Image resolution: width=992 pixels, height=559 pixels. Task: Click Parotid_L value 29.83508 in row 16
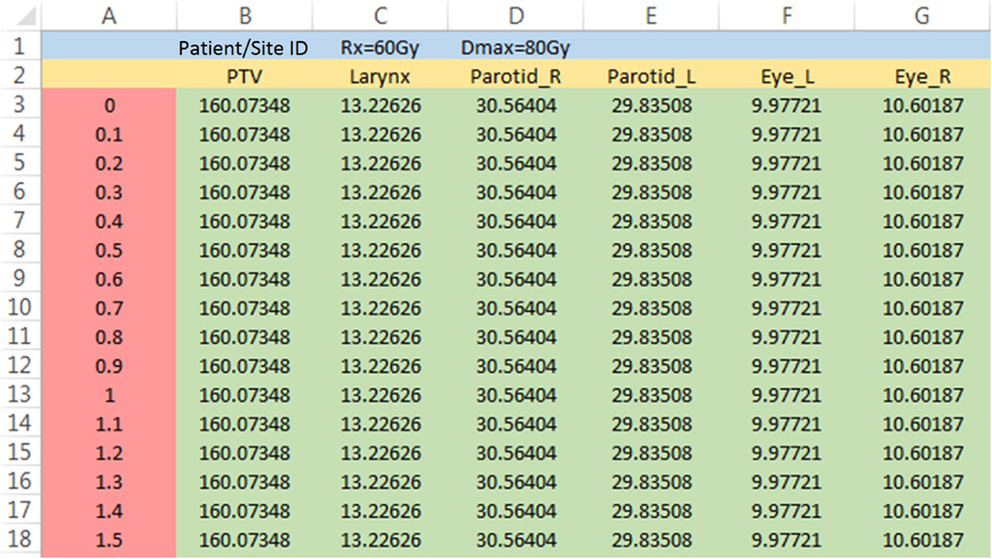click(x=651, y=482)
